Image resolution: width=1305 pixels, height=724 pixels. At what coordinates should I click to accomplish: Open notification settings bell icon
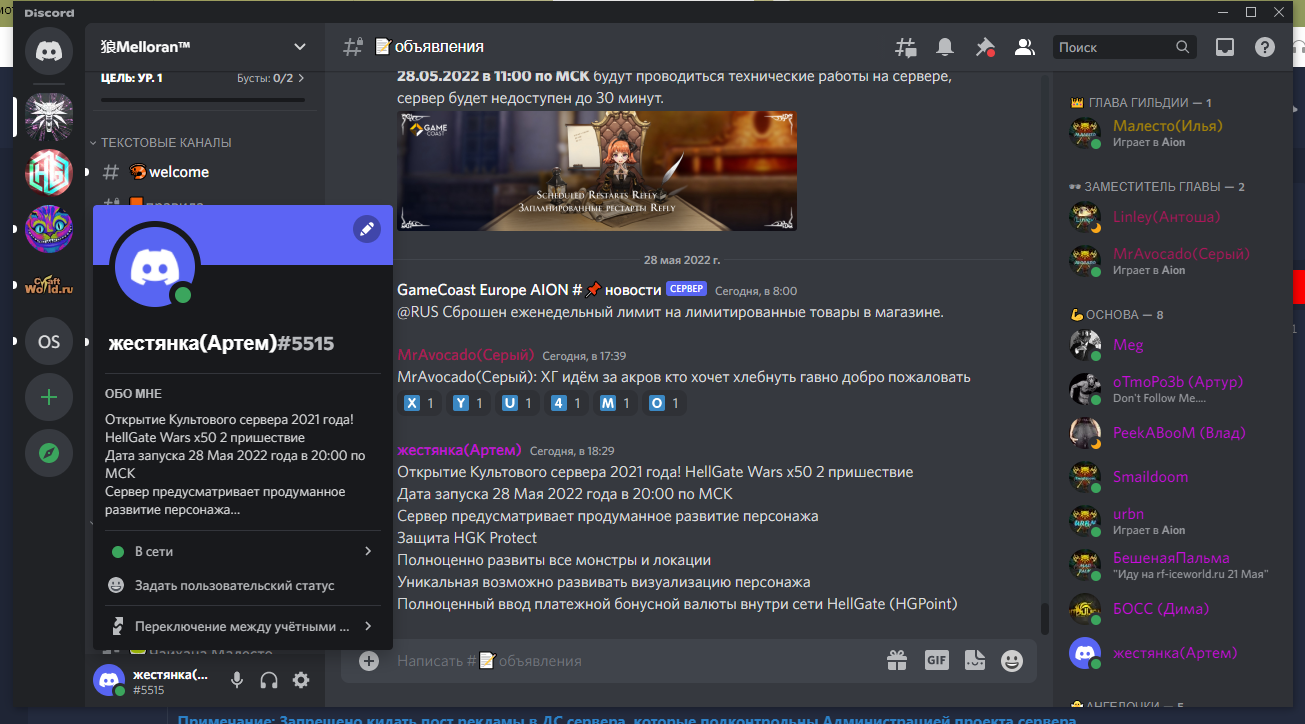945,47
